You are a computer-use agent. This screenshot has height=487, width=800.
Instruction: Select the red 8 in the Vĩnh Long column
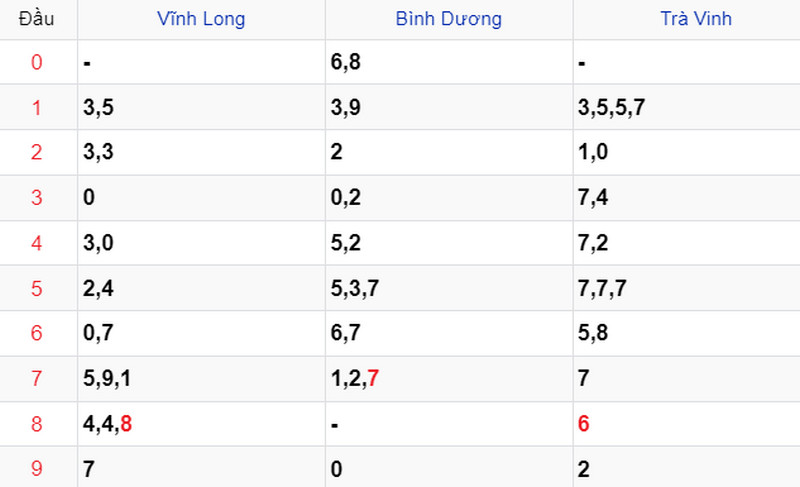[x=126, y=423]
